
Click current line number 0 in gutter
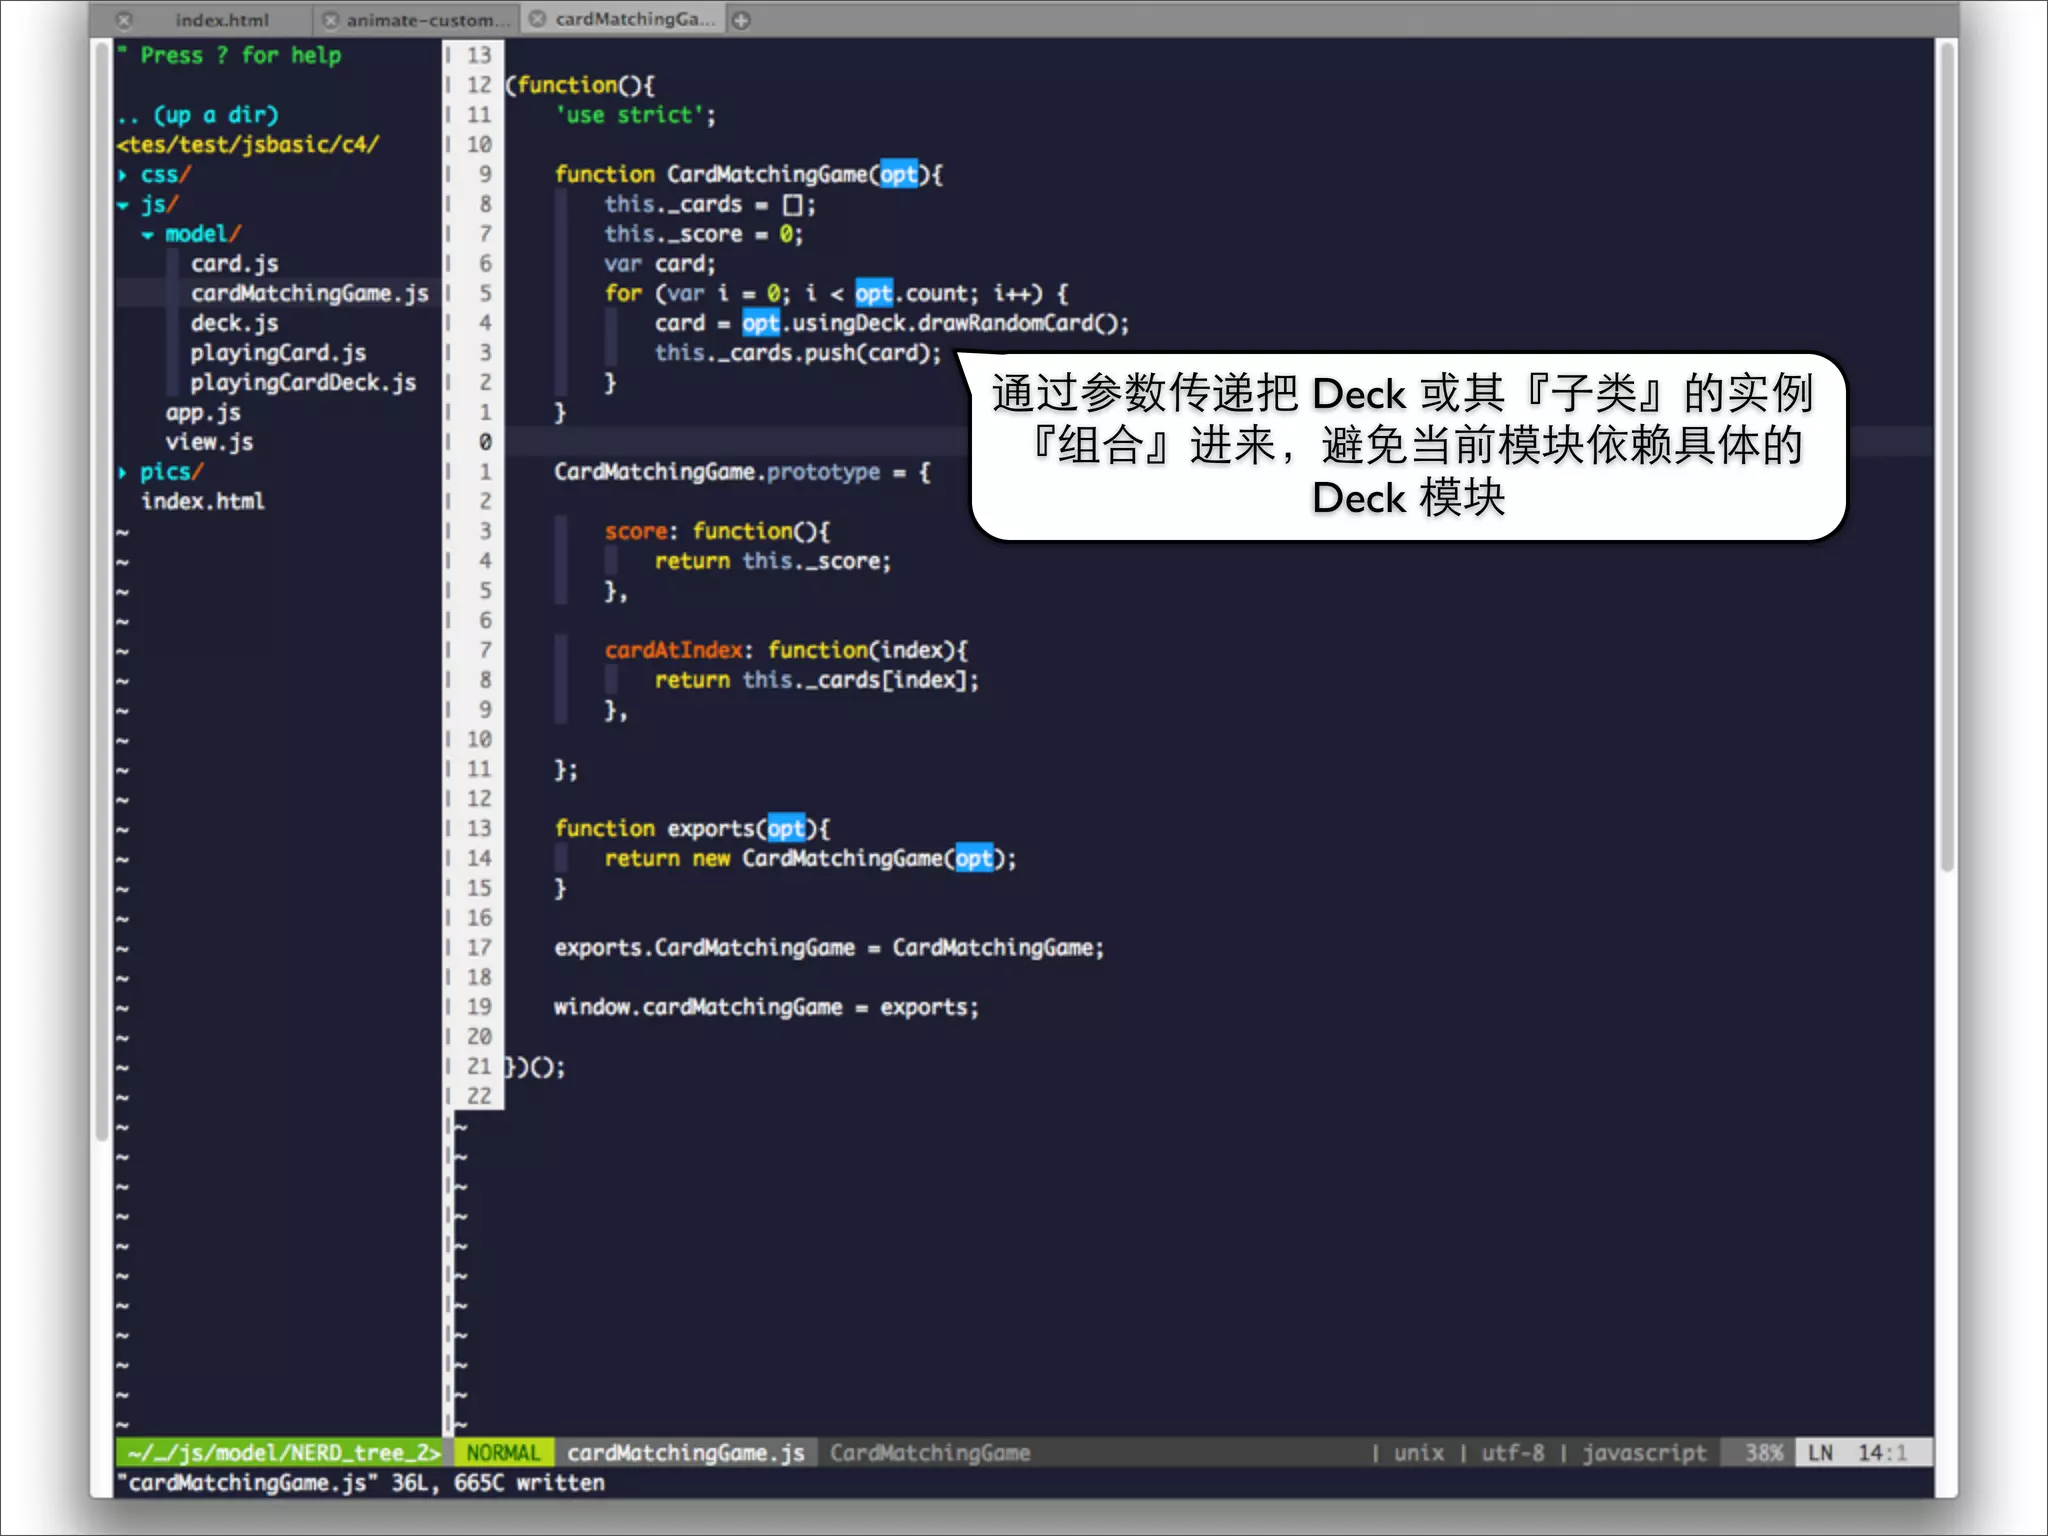(x=485, y=442)
